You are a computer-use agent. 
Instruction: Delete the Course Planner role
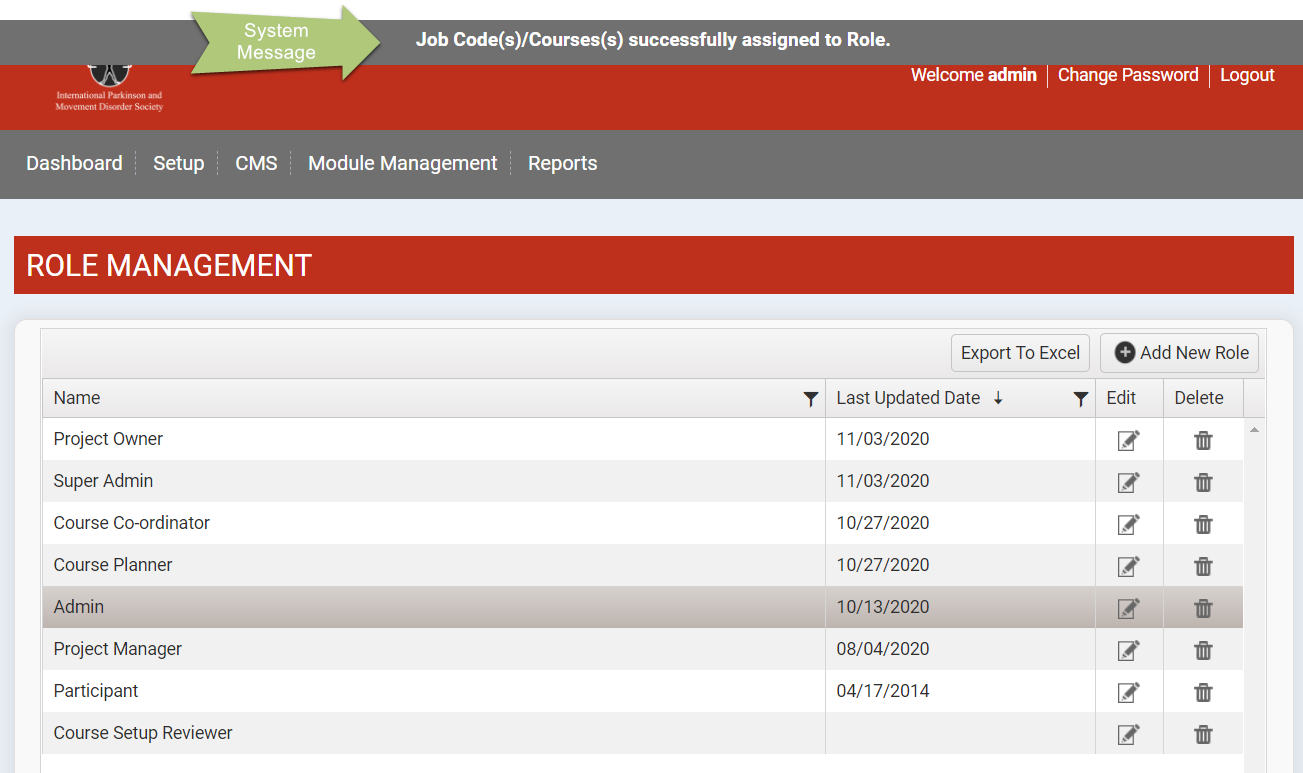1203,566
